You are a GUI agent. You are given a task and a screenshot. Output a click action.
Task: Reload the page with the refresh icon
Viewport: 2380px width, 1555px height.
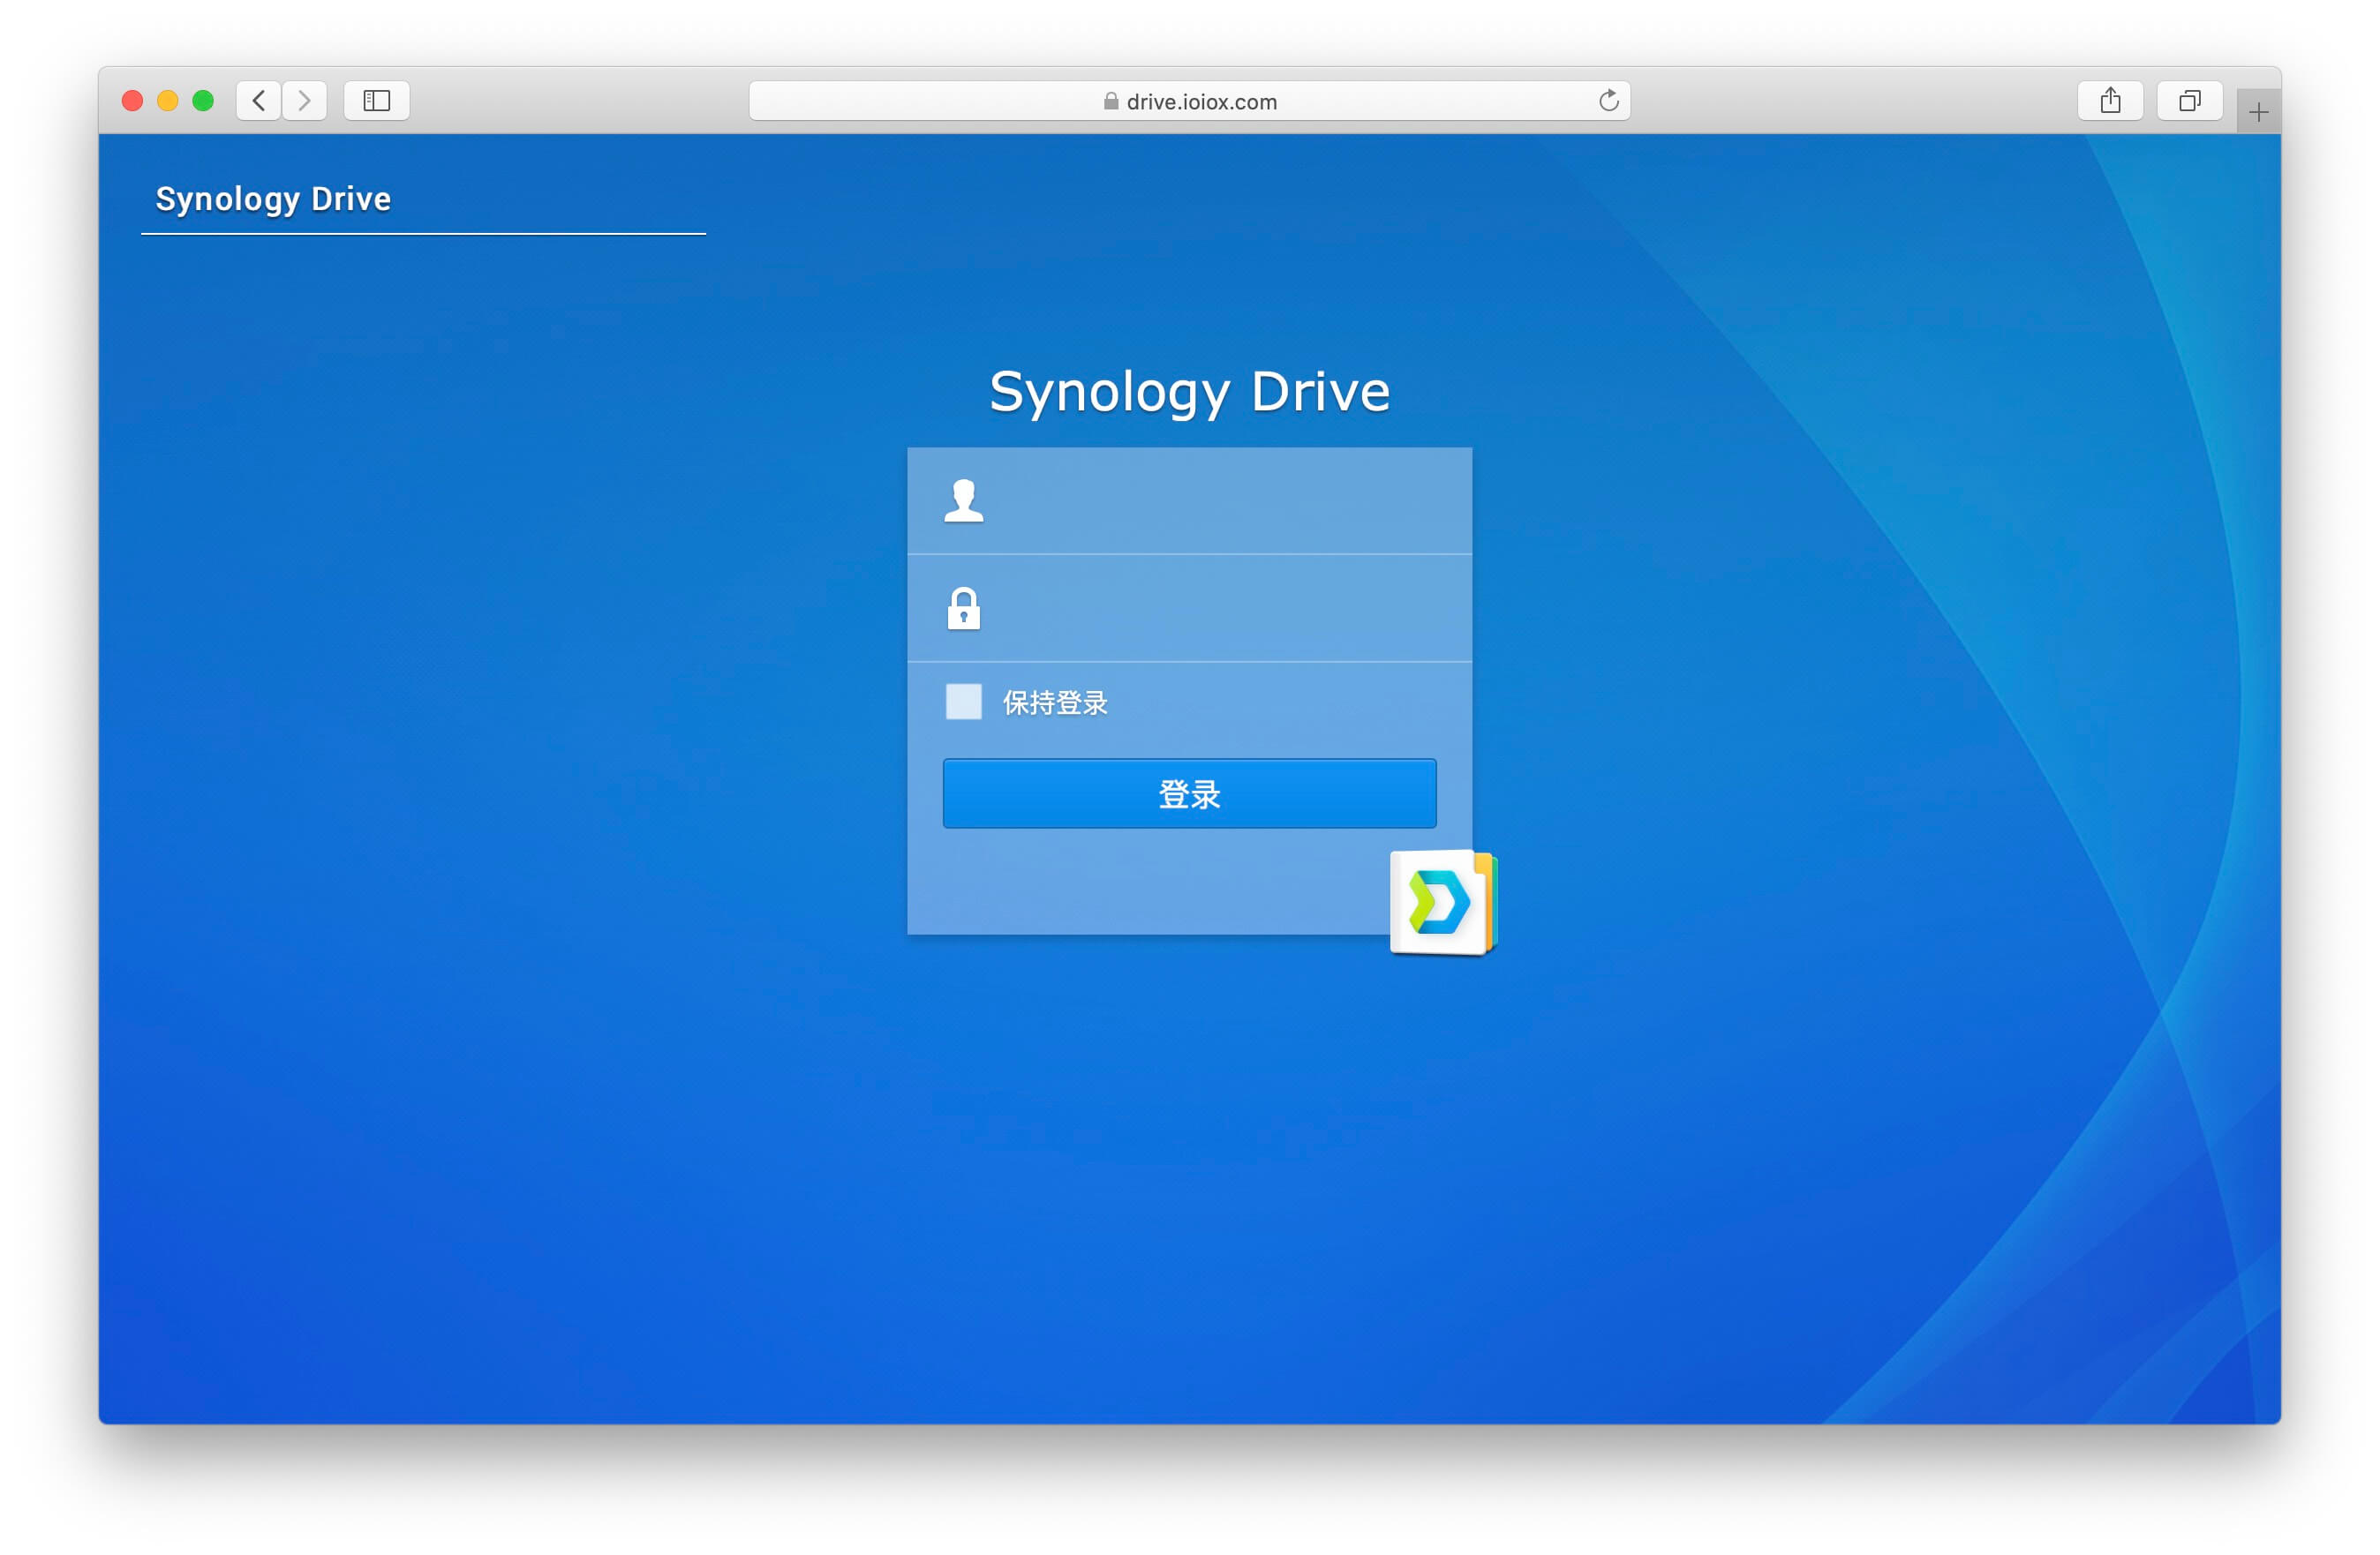point(1608,101)
